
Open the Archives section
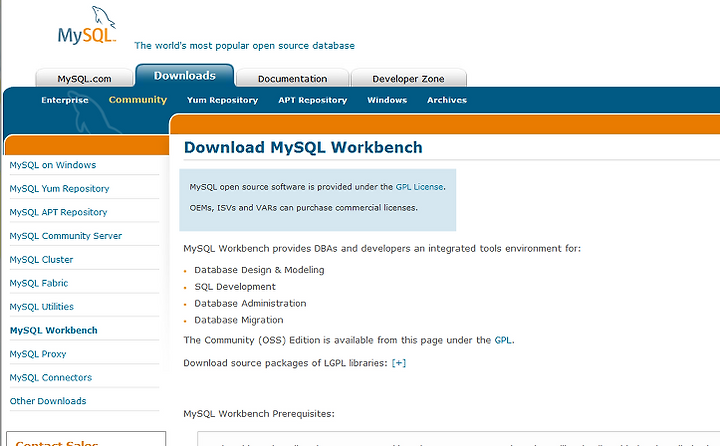(x=447, y=100)
